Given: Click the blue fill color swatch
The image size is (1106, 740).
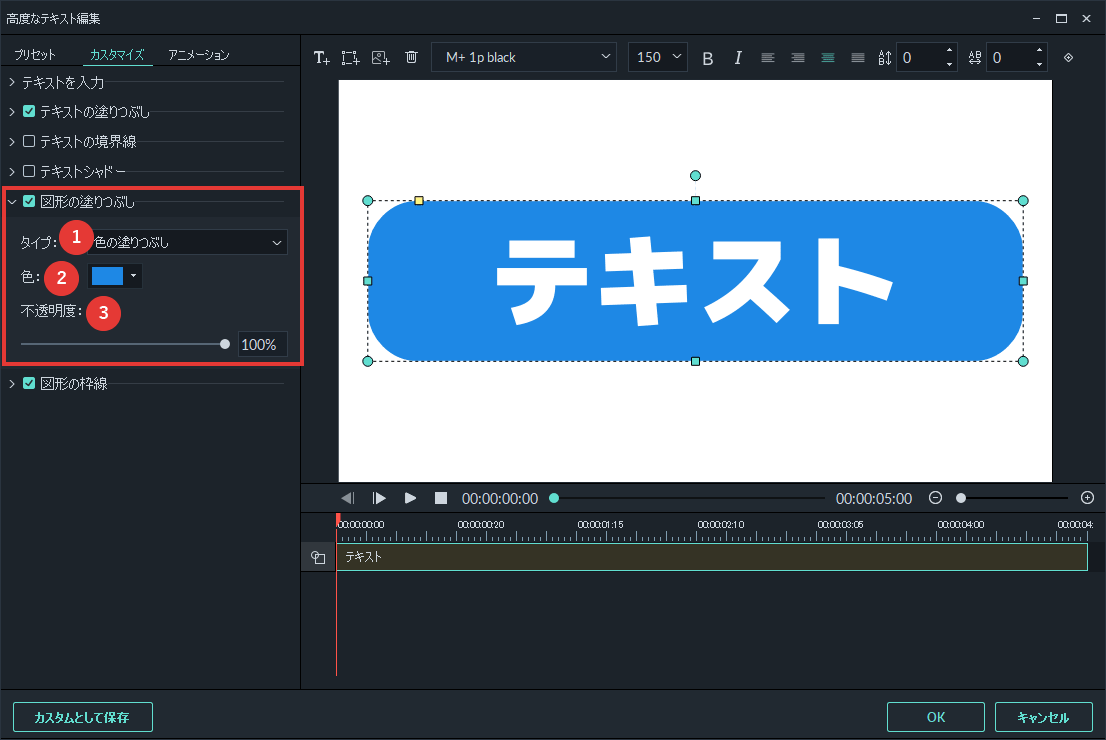Looking at the screenshot, I should tap(107, 276).
